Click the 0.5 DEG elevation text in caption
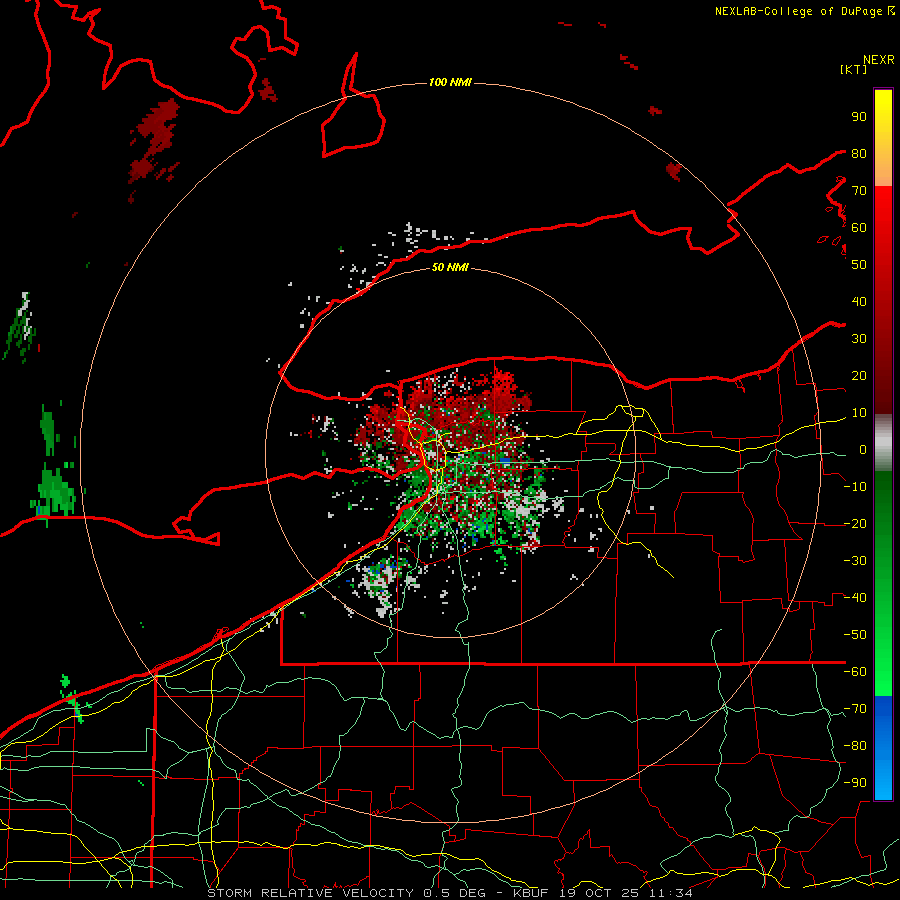900x900 pixels. [454, 893]
